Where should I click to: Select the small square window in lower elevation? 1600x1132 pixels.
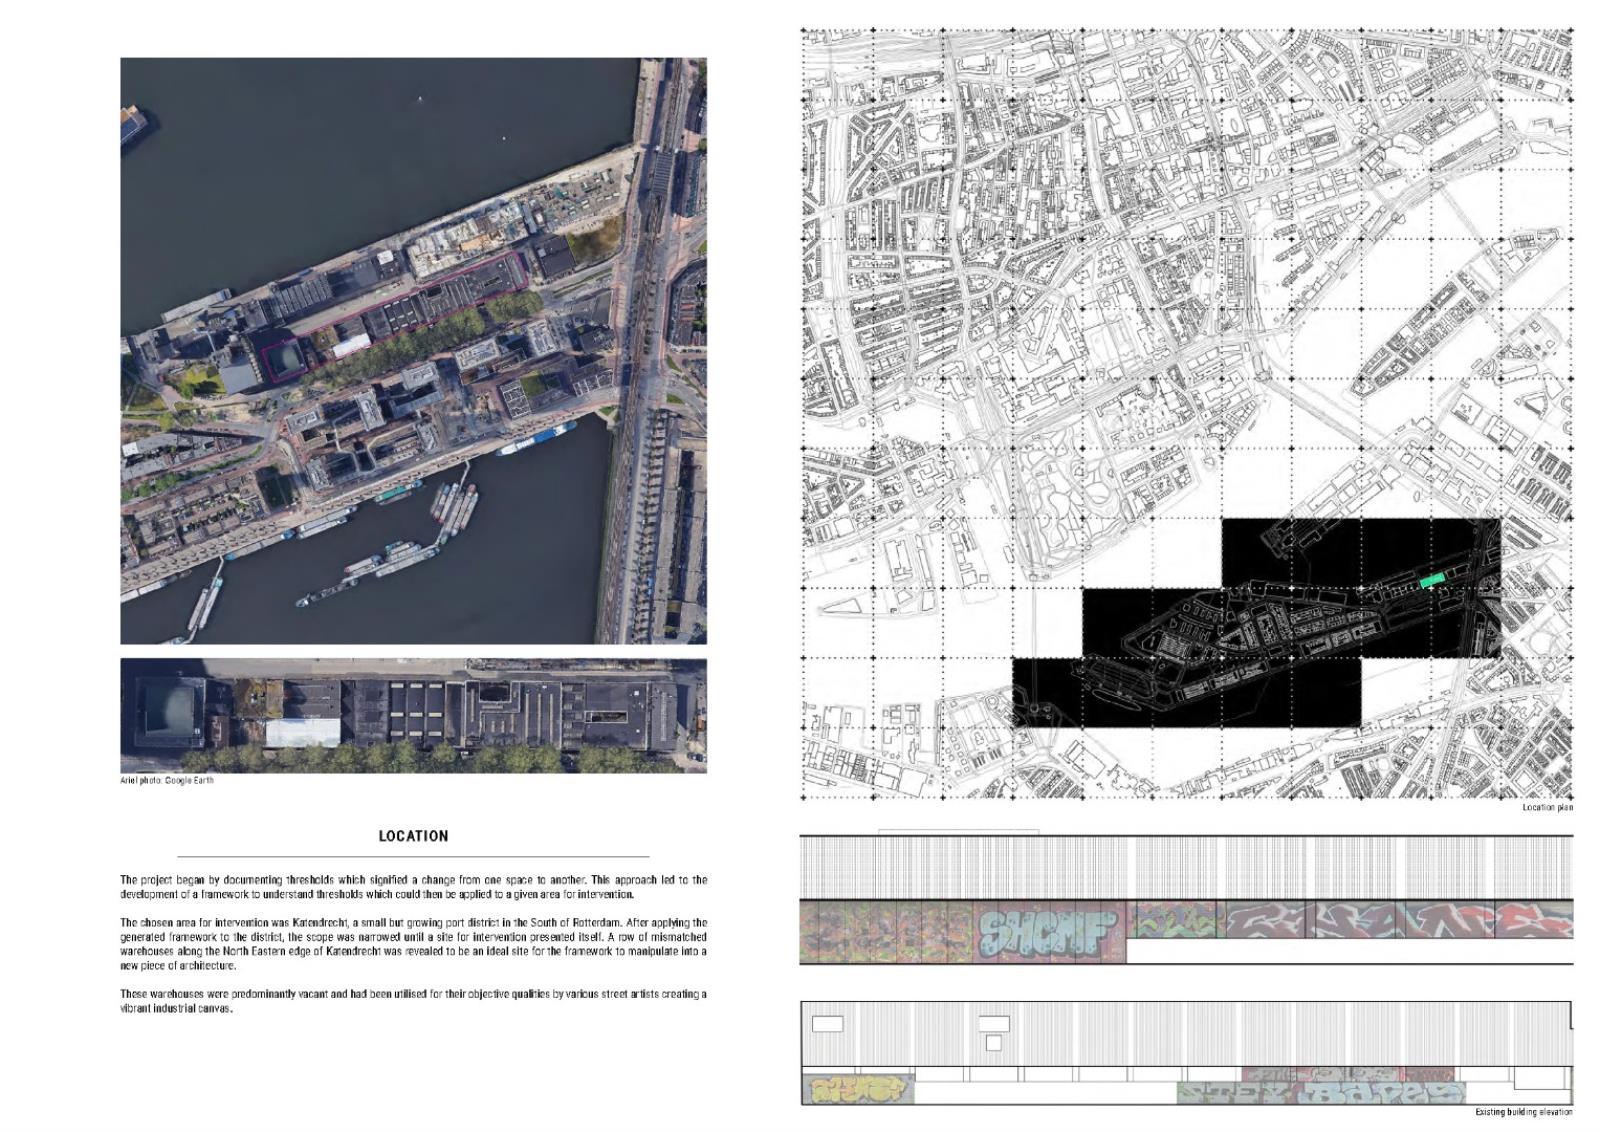pyautogui.click(x=993, y=1043)
